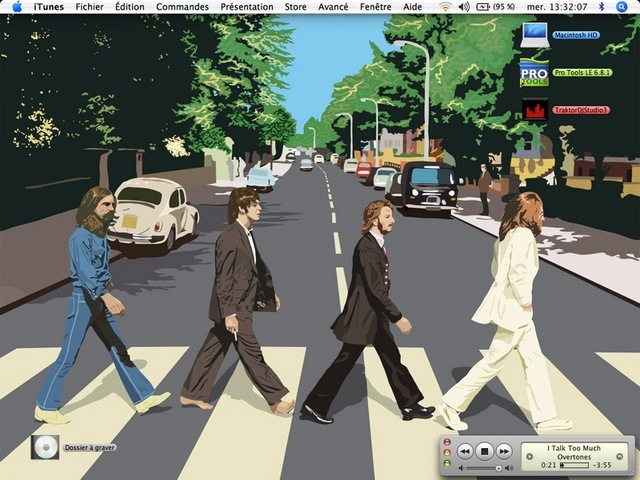Select the Dossier à graver disc icon
640x480 pixels.
tap(45, 447)
